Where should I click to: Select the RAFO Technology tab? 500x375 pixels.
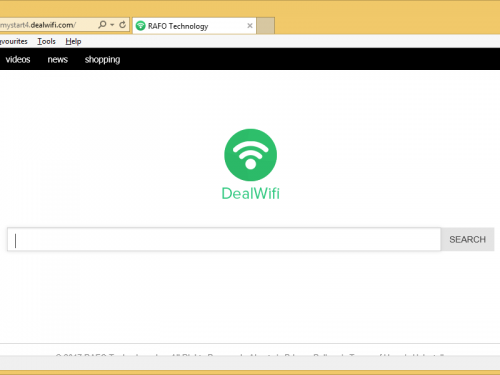[194, 26]
